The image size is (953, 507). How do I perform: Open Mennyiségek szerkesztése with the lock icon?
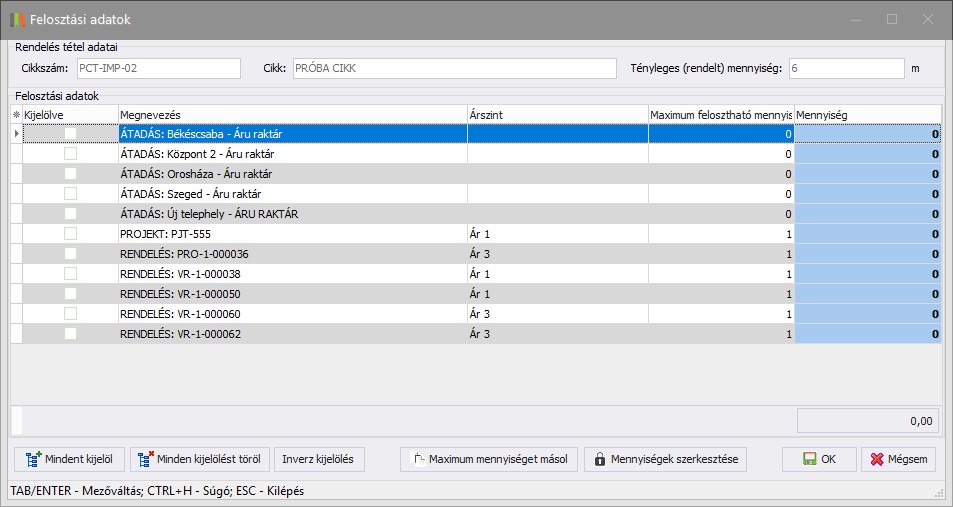[x=666, y=459]
